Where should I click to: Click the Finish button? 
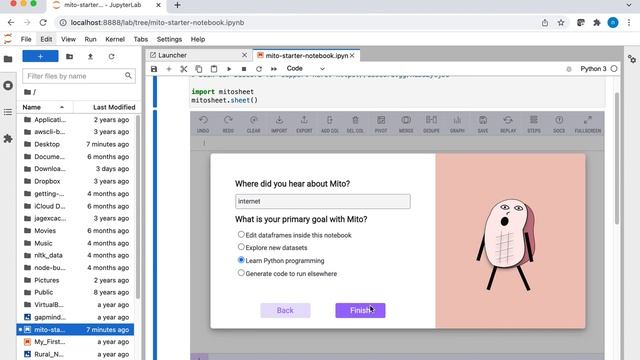(360, 310)
